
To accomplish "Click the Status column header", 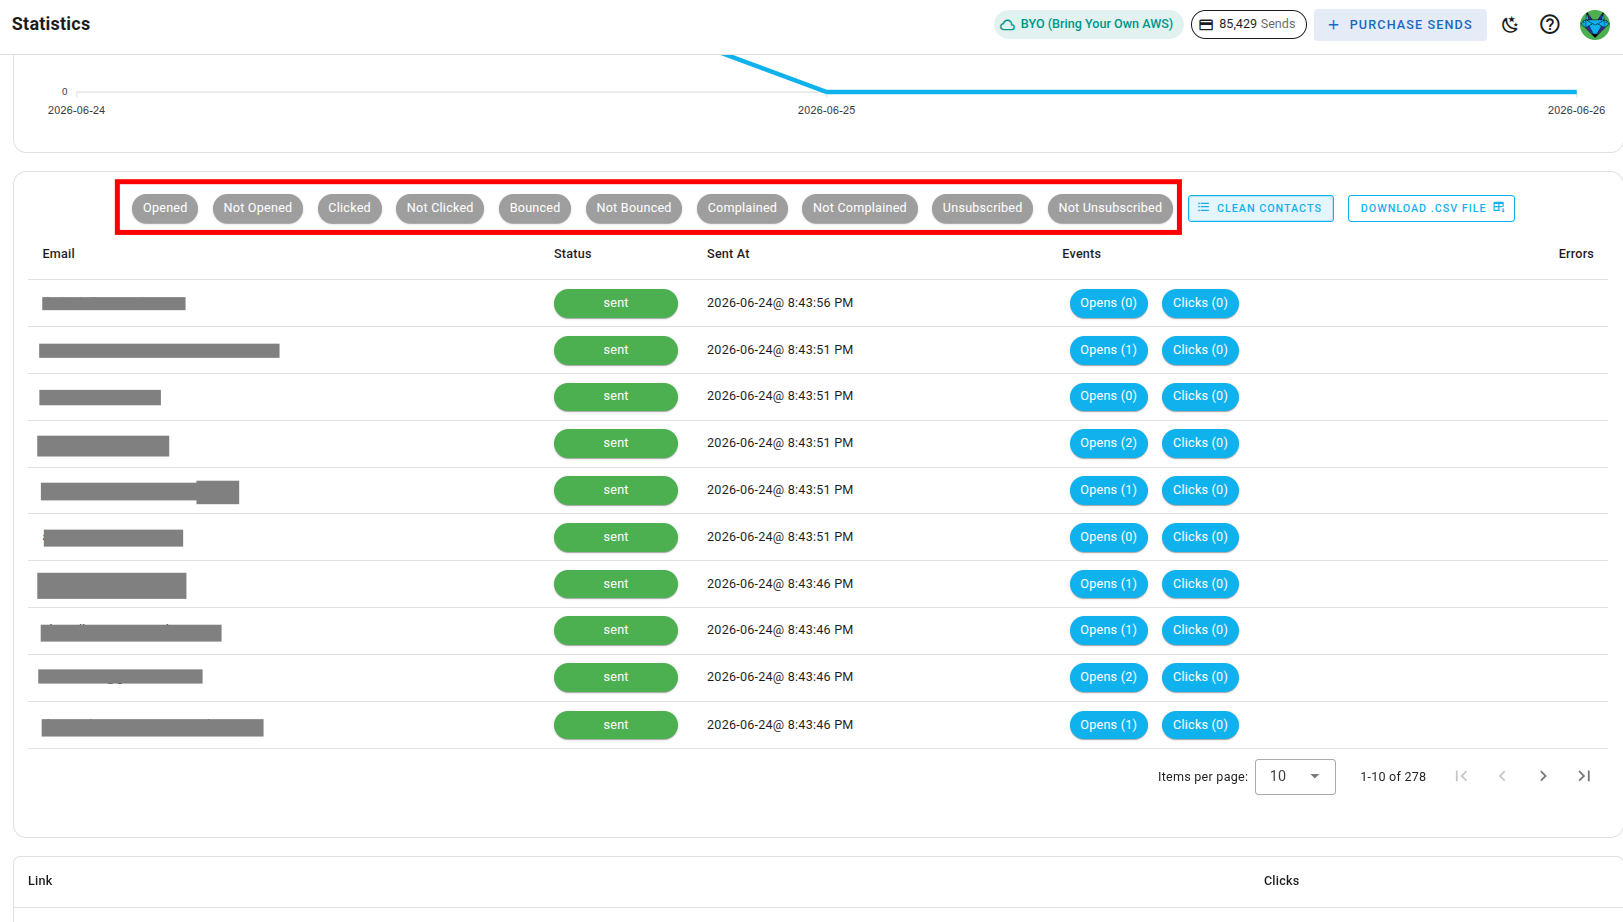I will (x=573, y=254).
